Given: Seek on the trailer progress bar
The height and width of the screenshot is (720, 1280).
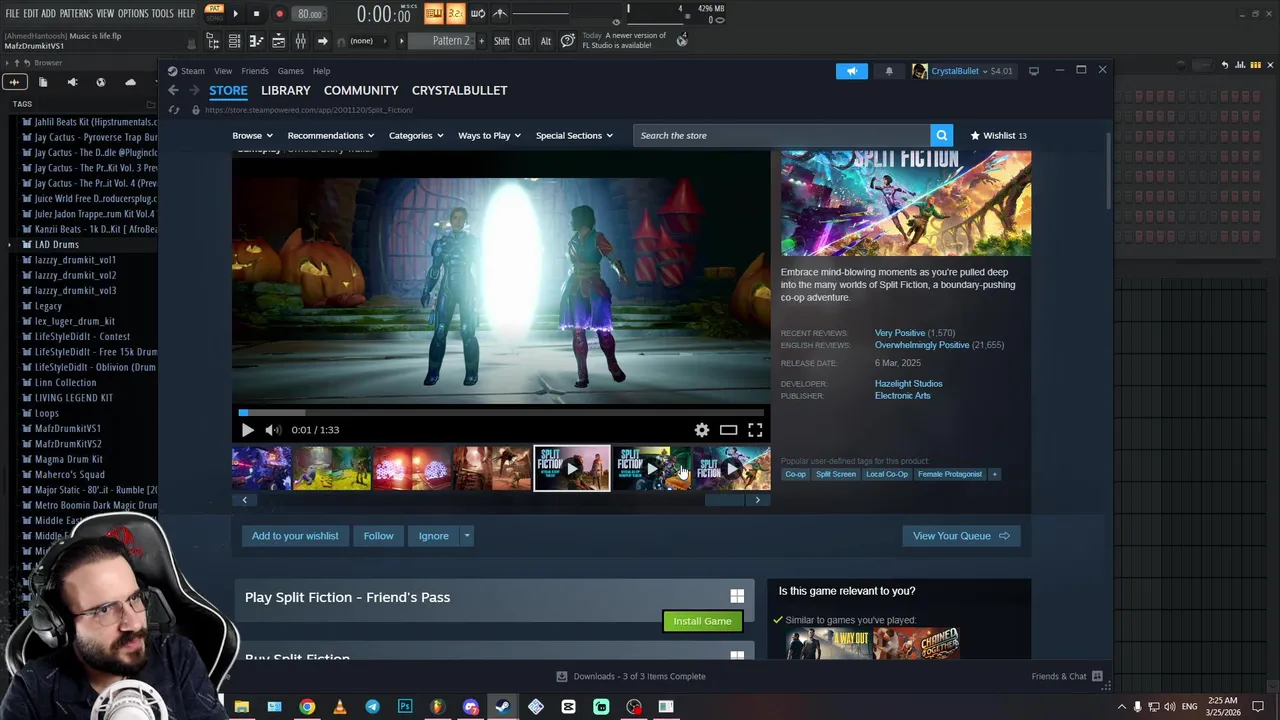Looking at the screenshot, I should pyautogui.click(x=501, y=412).
